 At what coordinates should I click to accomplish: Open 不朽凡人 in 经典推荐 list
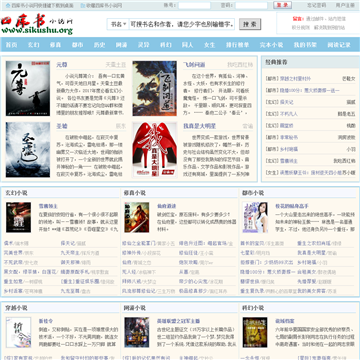pyautogui.click(x=289, y=114)
